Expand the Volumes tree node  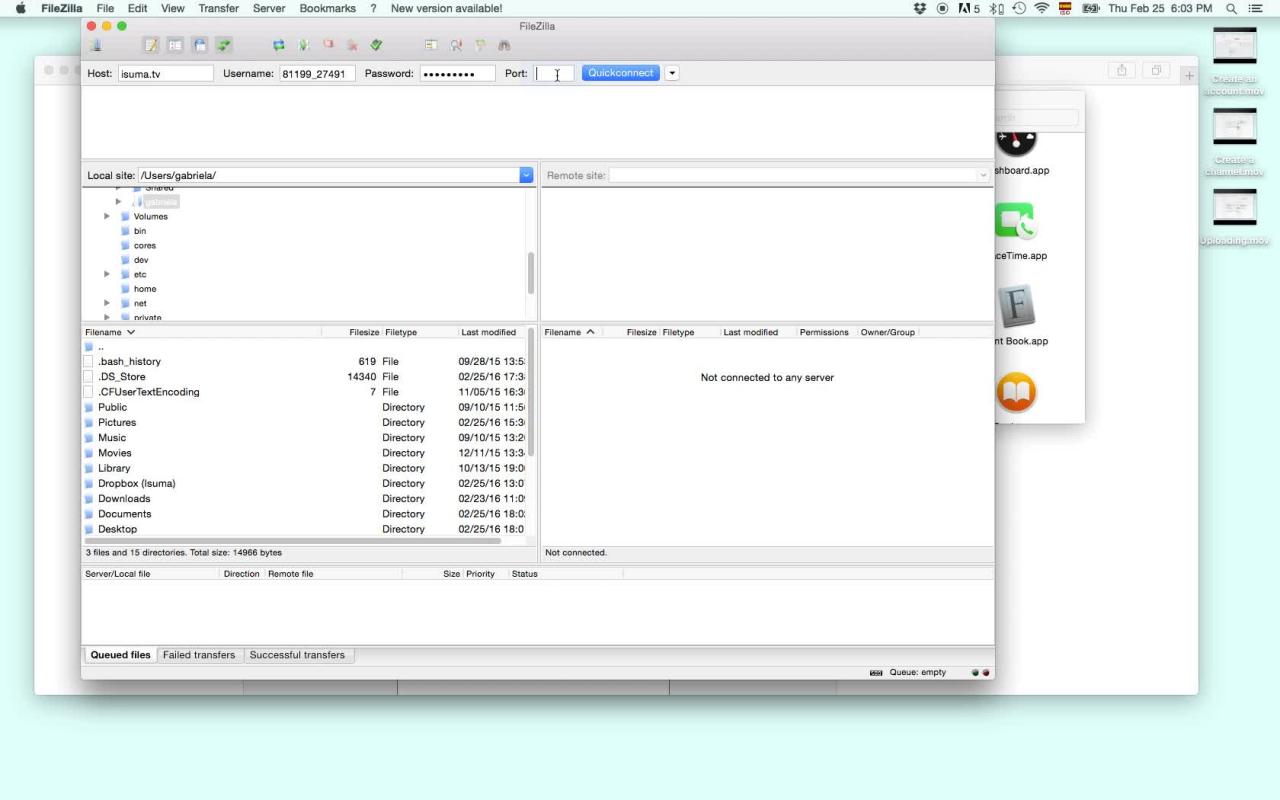(x=107, y=217)
